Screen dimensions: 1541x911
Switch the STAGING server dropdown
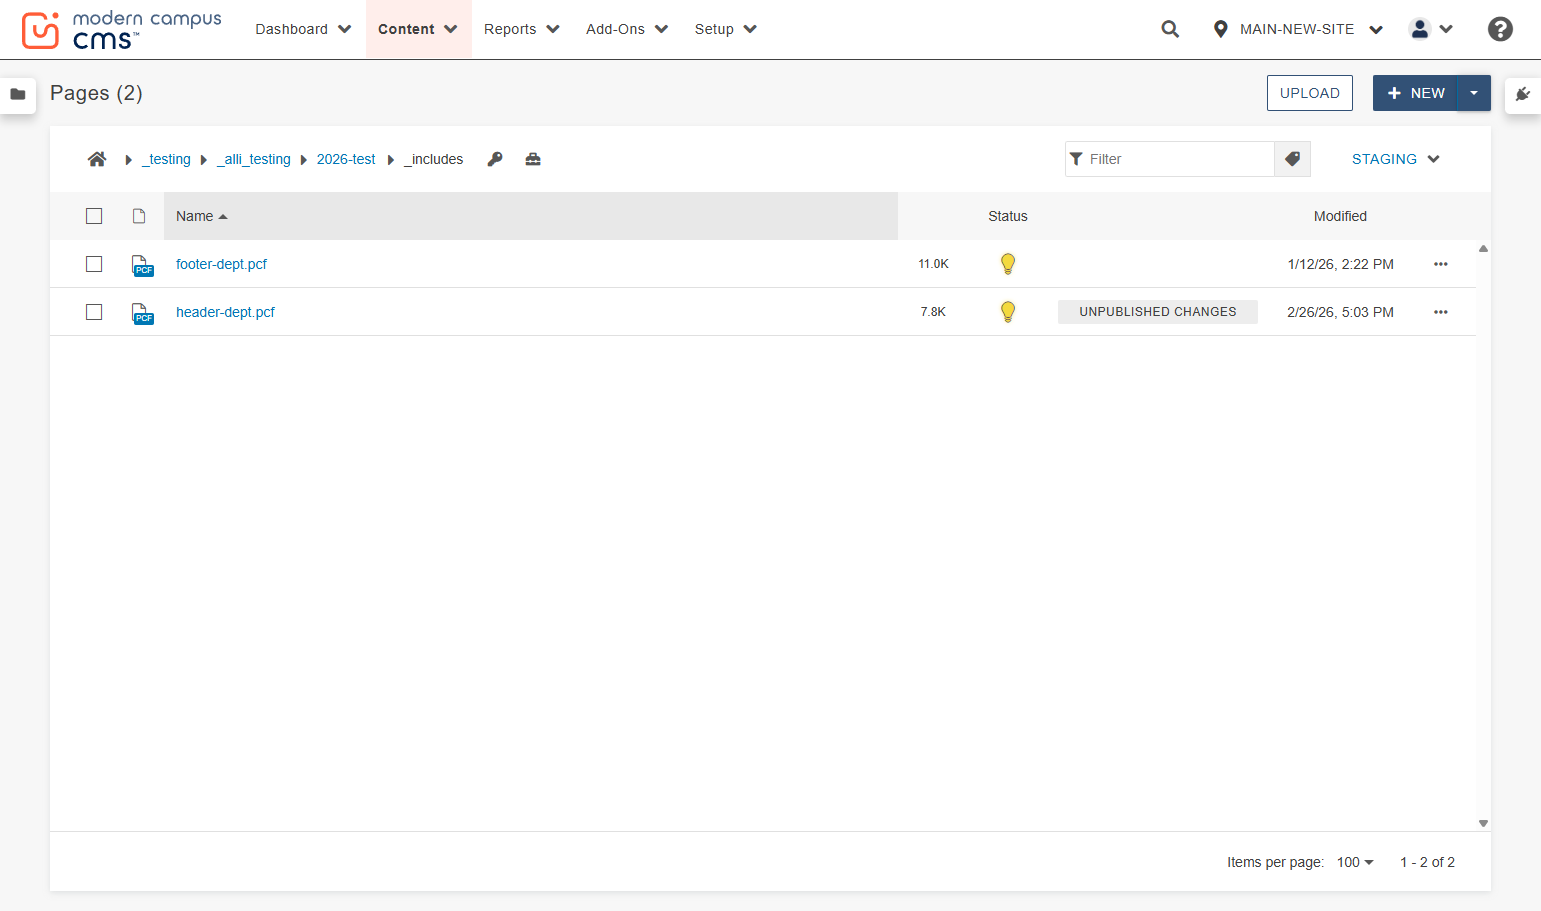tap(1395, 159)
